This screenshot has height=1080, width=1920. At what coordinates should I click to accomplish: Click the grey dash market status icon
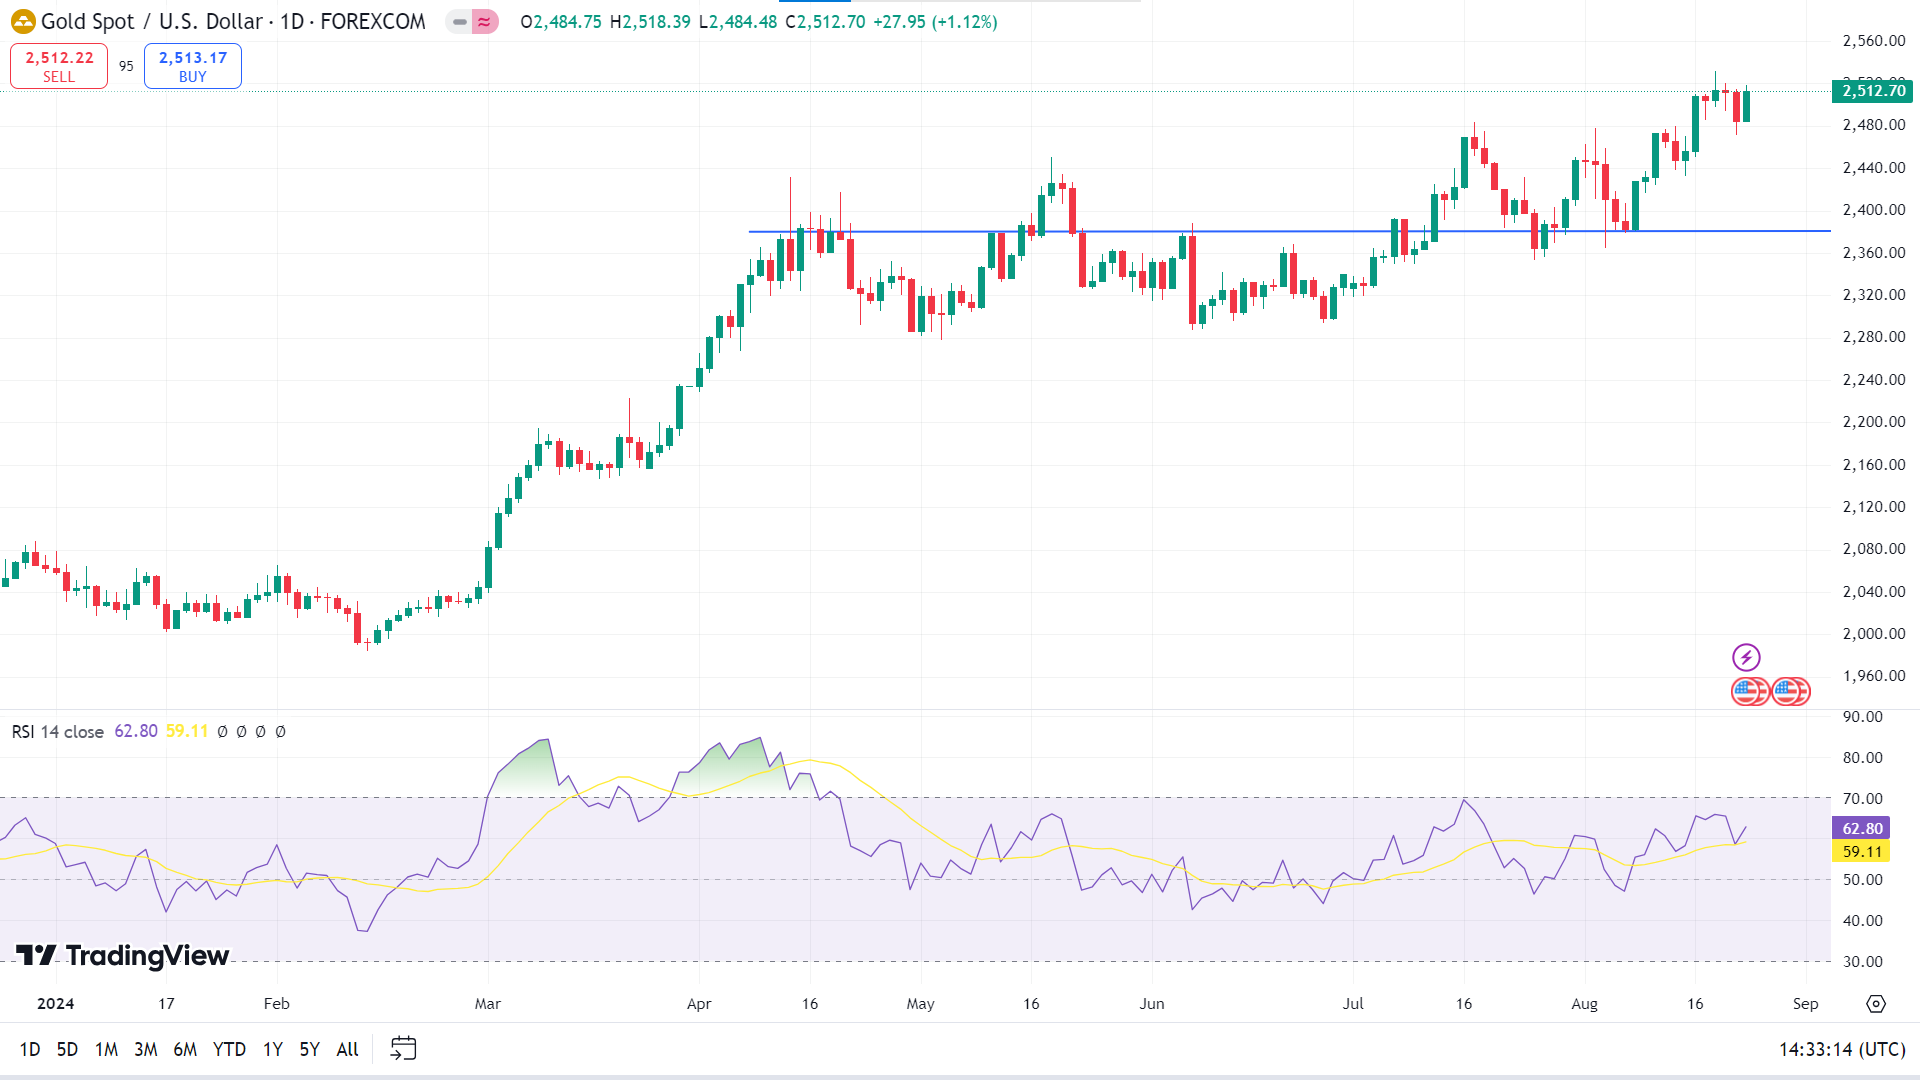pos(459,21)
